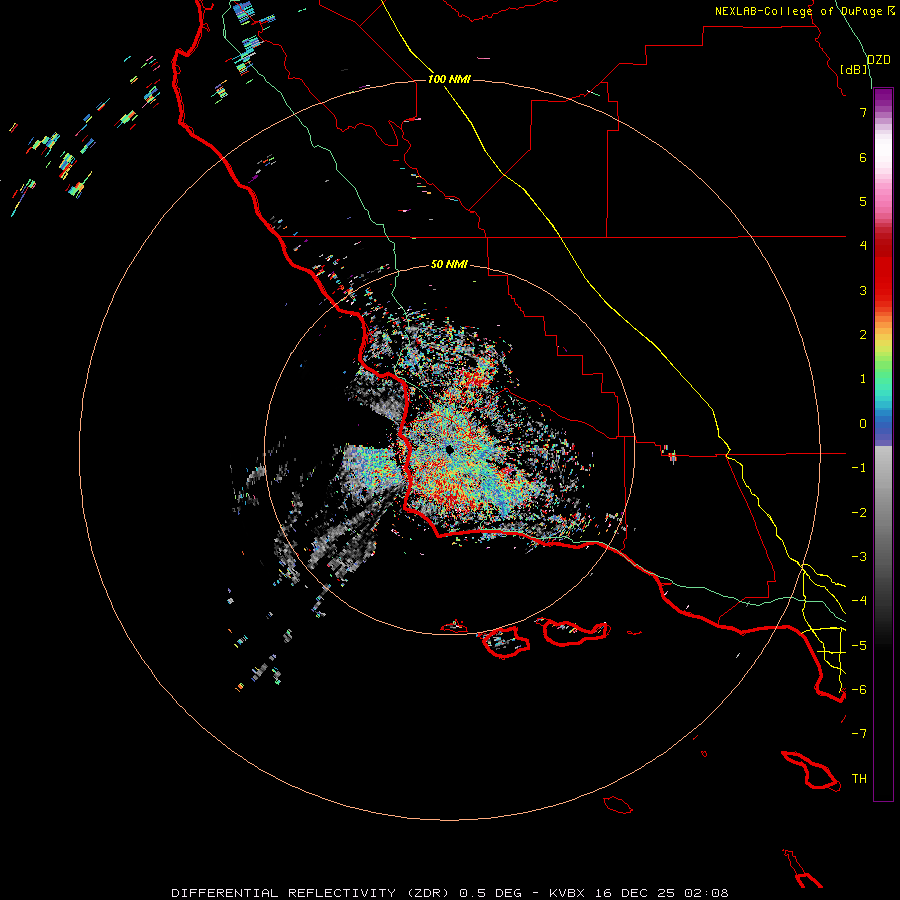
Task: Click the -1 value on the color scale
Action: (x=859, y=468)
